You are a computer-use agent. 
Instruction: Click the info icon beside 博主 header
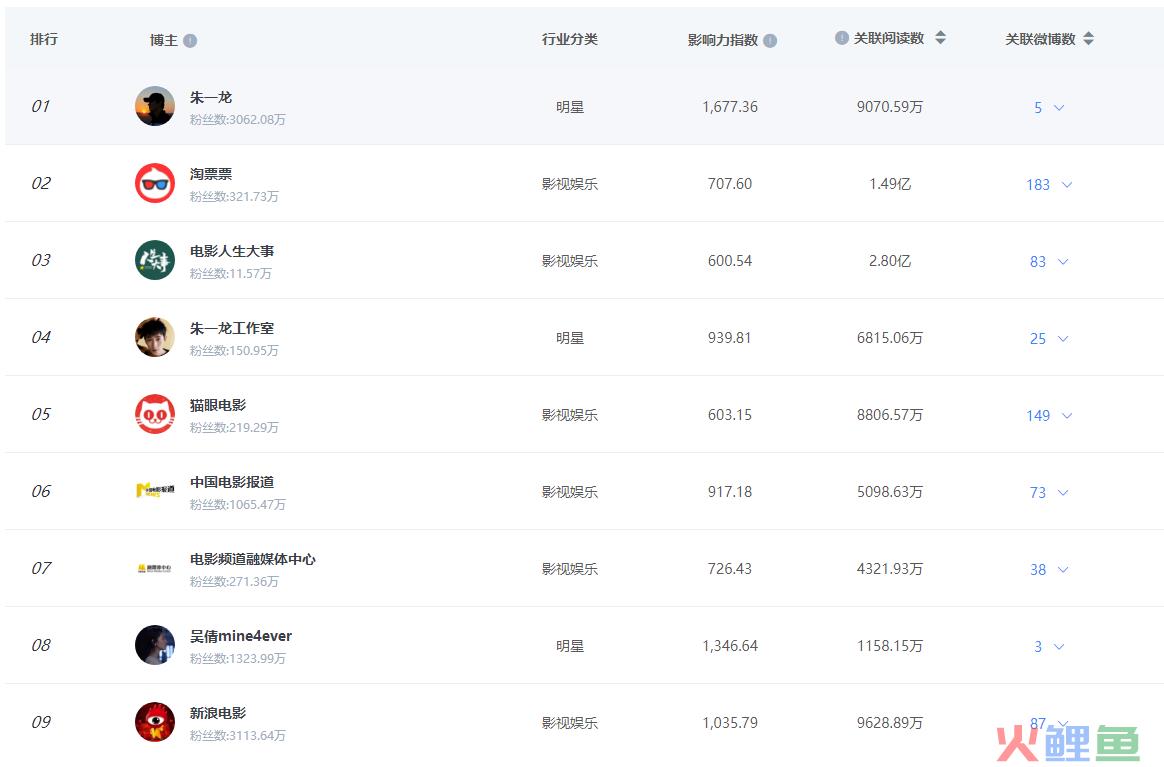pyautogui.click(x=190, y=41)
